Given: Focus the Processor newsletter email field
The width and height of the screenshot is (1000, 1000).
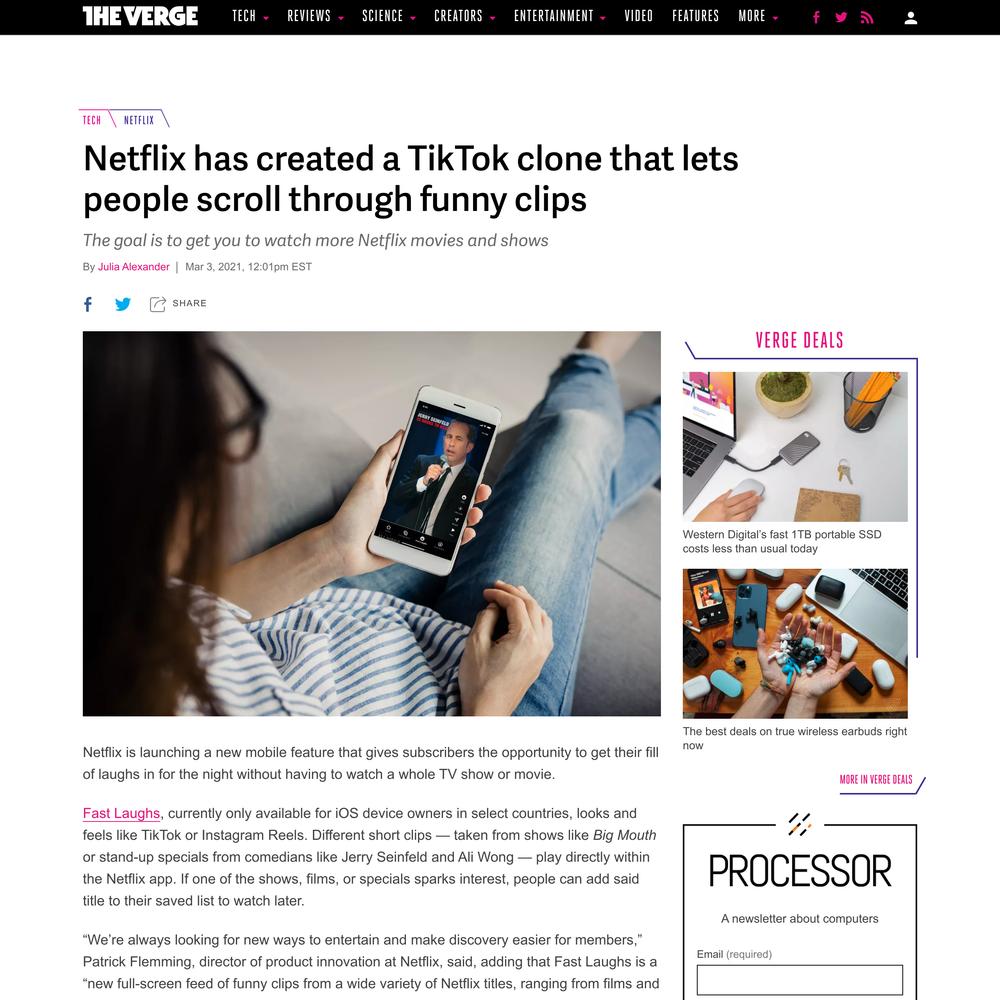Looking at the screenshot, I should [x=800, y=980].
